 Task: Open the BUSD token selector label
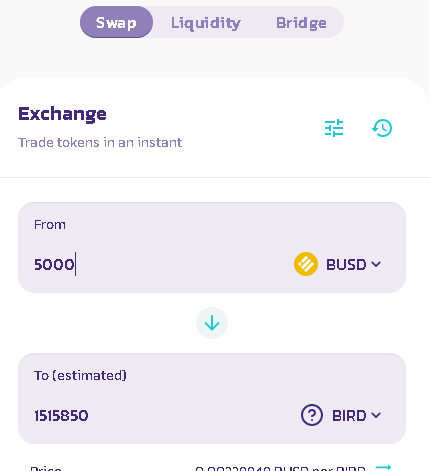tap(346, 265)
